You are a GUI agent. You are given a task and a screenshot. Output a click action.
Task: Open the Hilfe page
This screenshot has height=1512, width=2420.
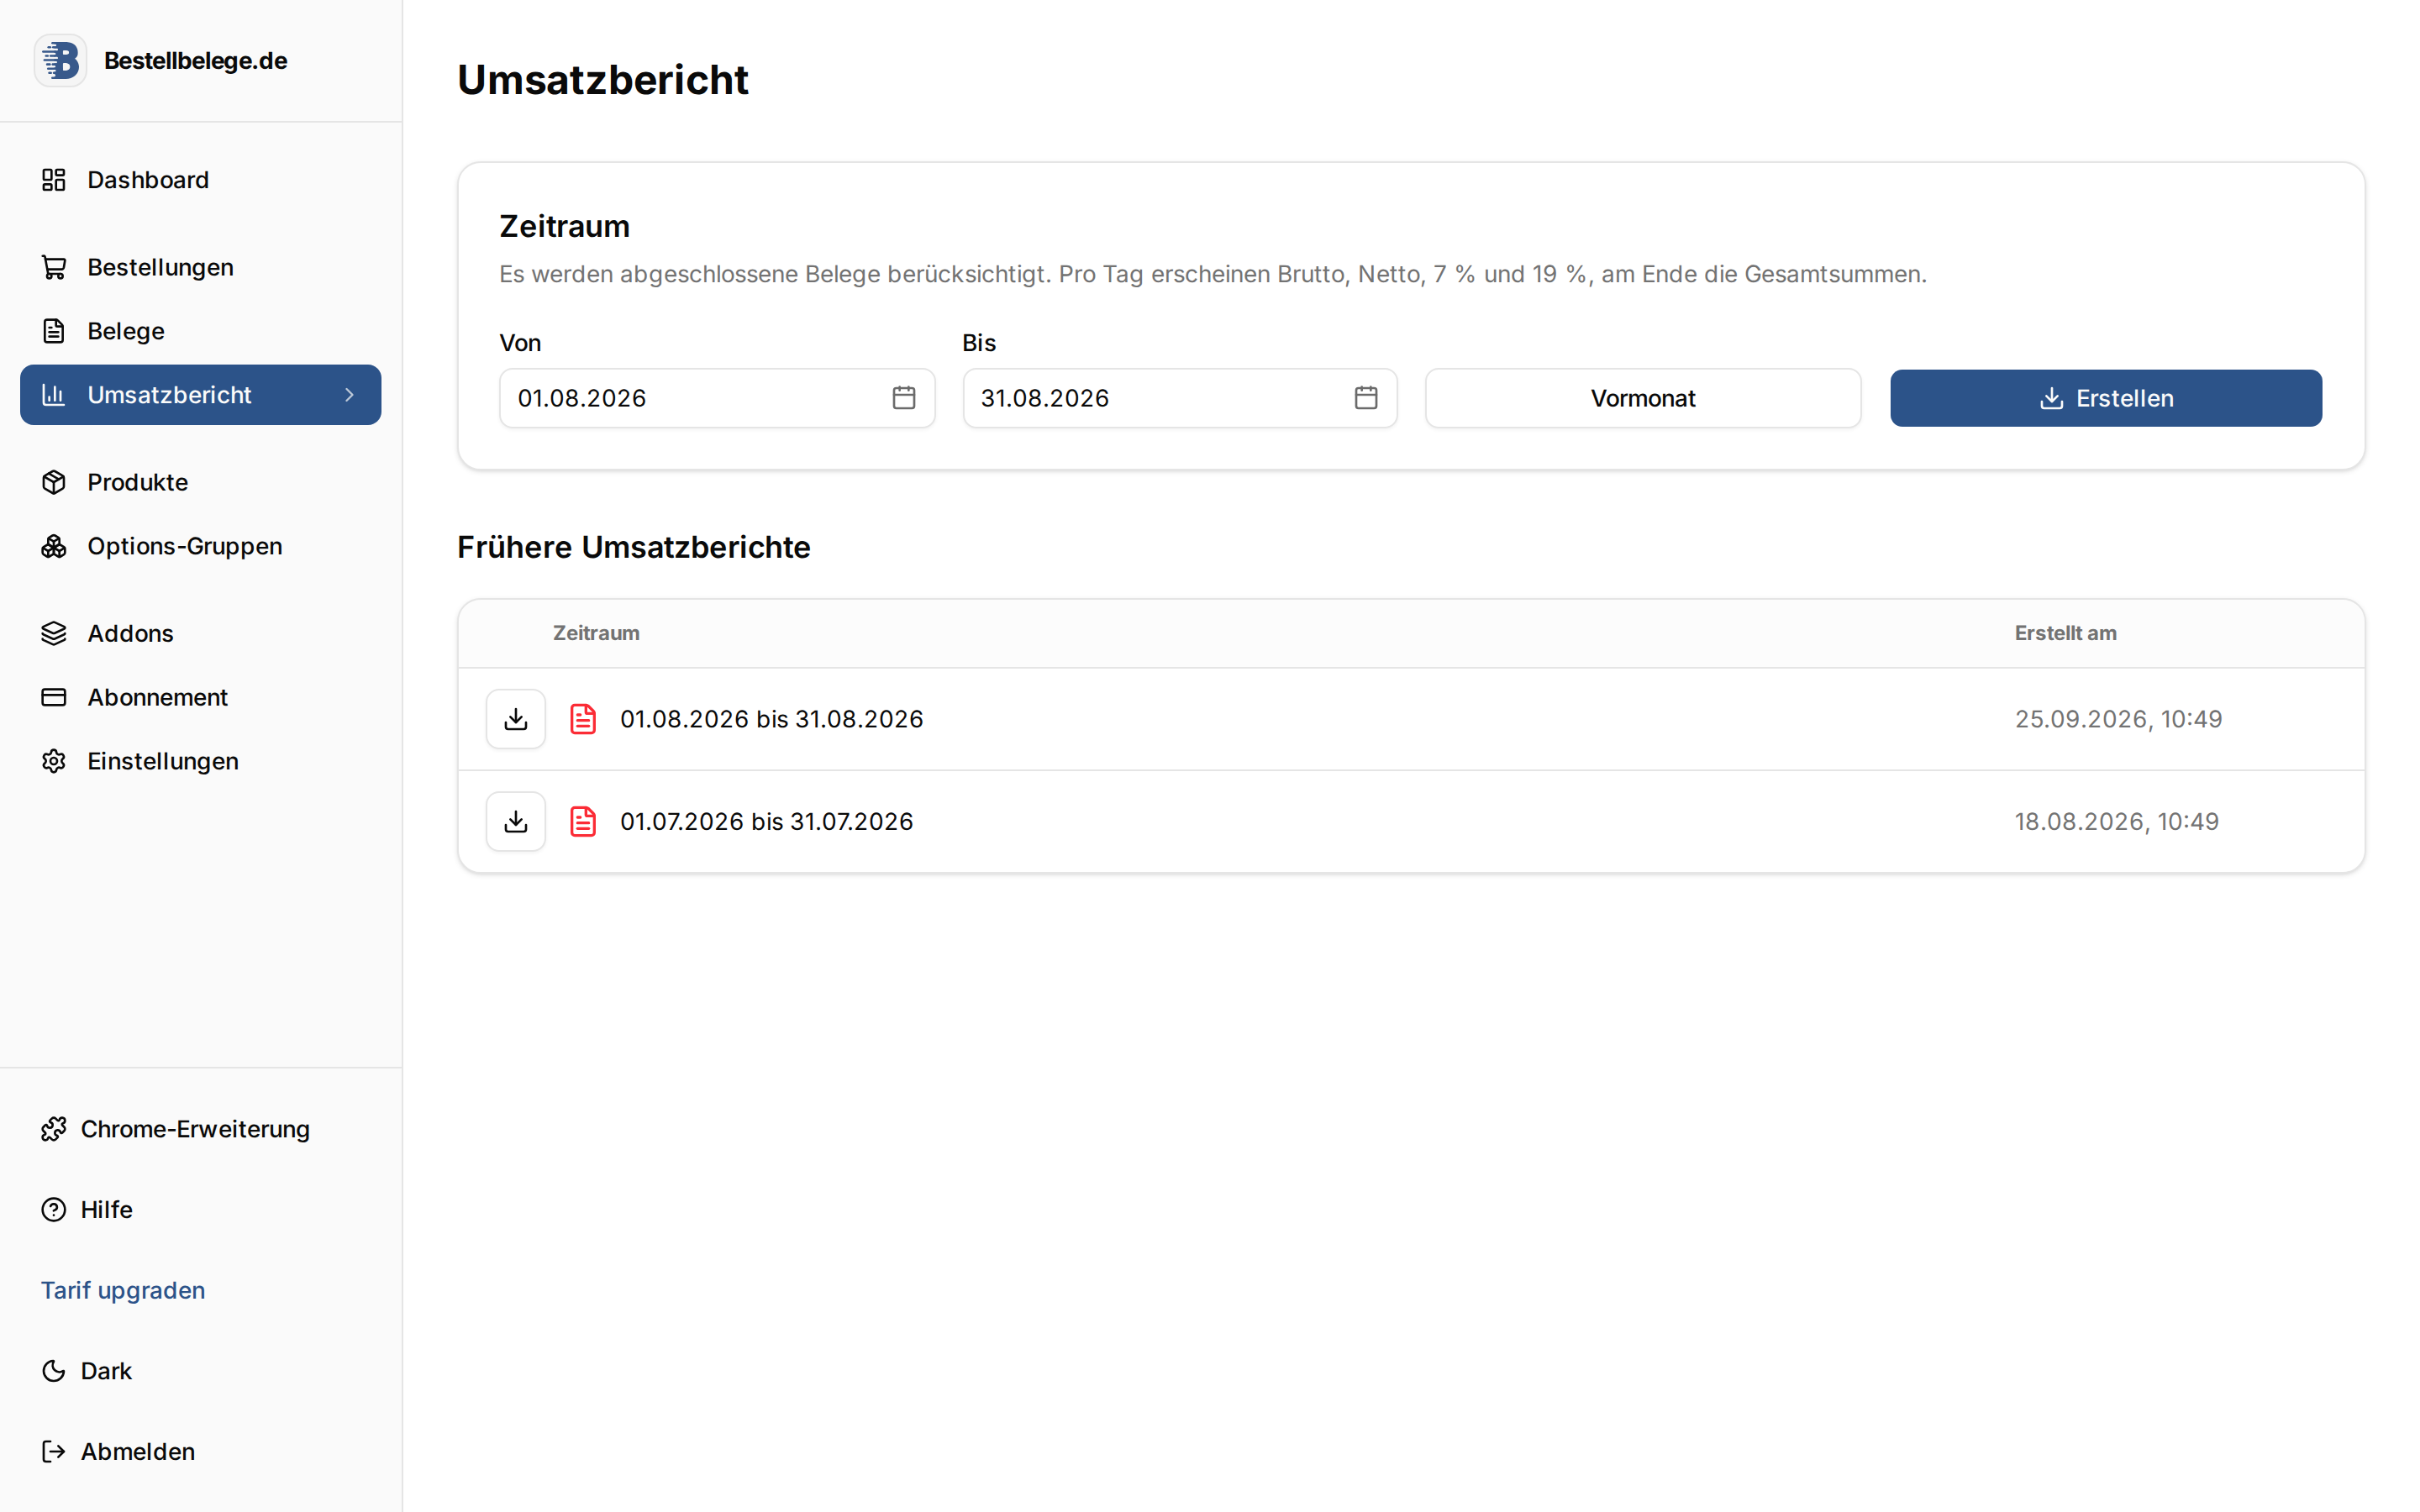pos(87,1210)
